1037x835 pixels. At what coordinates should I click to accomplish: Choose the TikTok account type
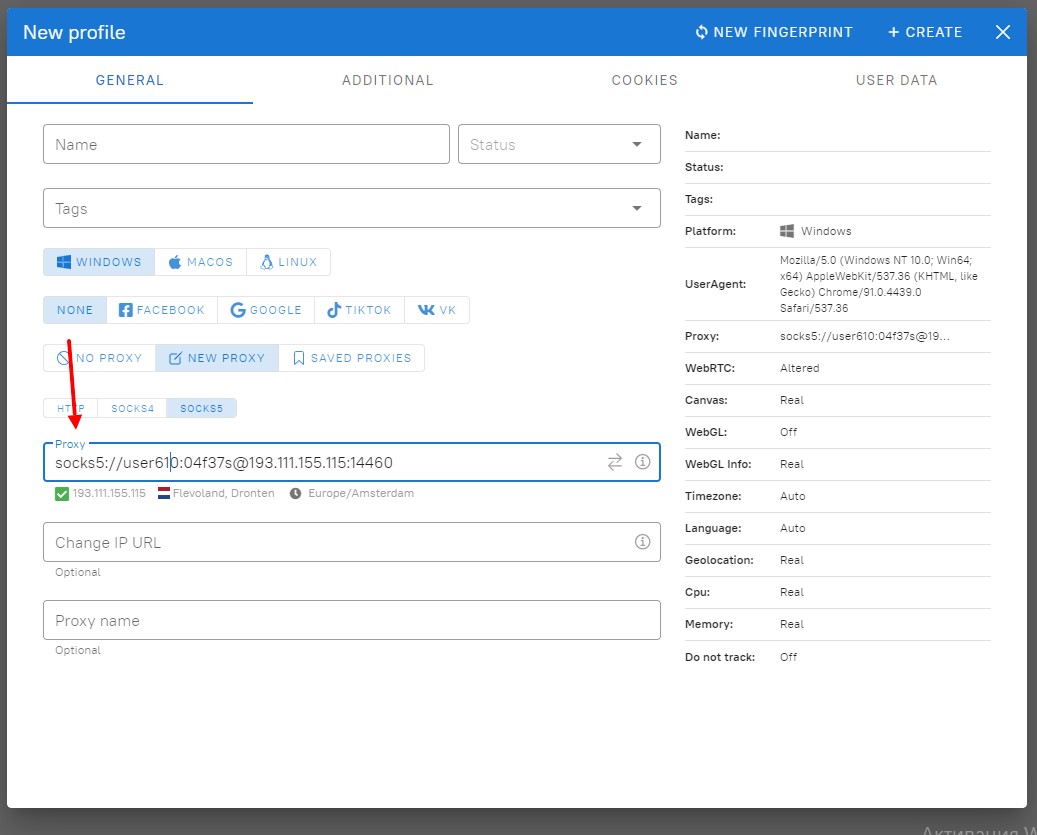359,310
